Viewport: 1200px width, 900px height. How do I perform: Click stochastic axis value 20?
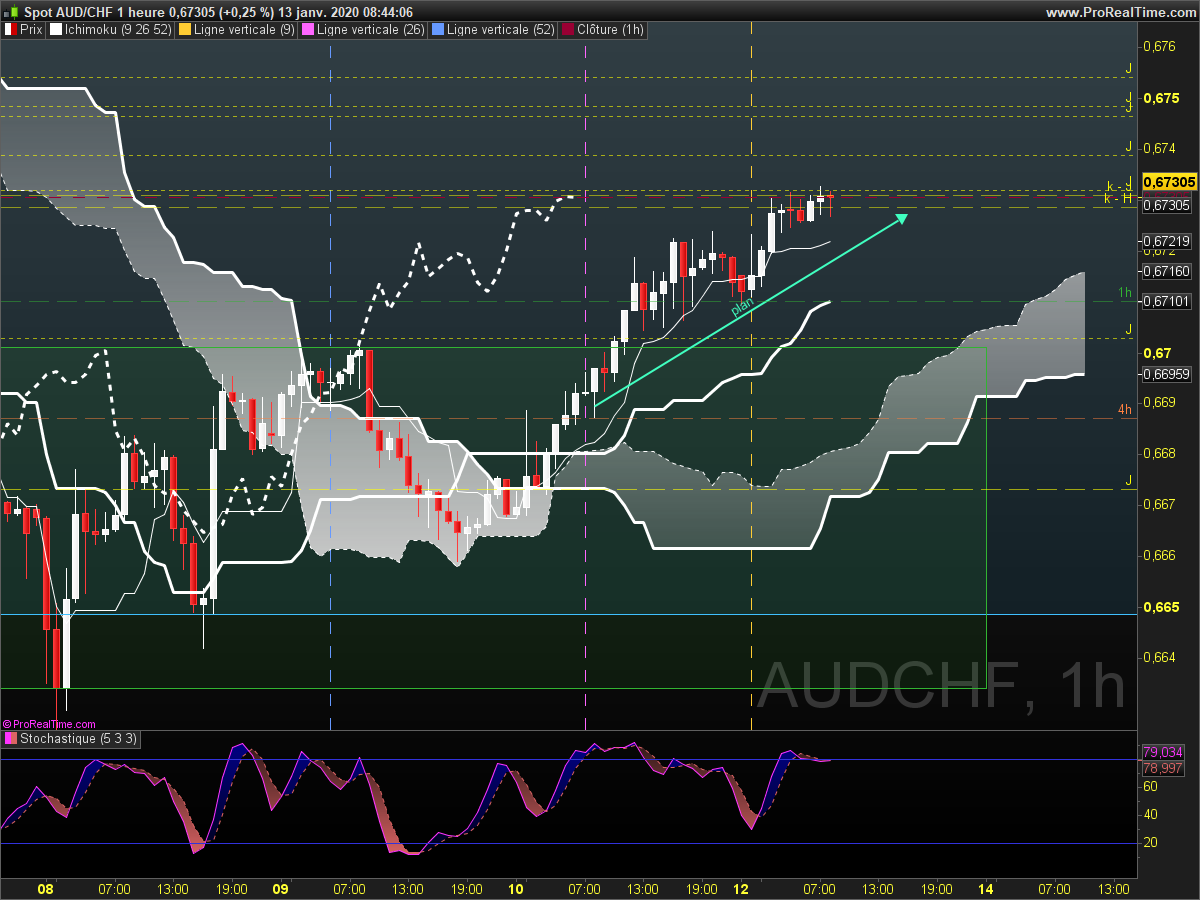coord(1150,842)
